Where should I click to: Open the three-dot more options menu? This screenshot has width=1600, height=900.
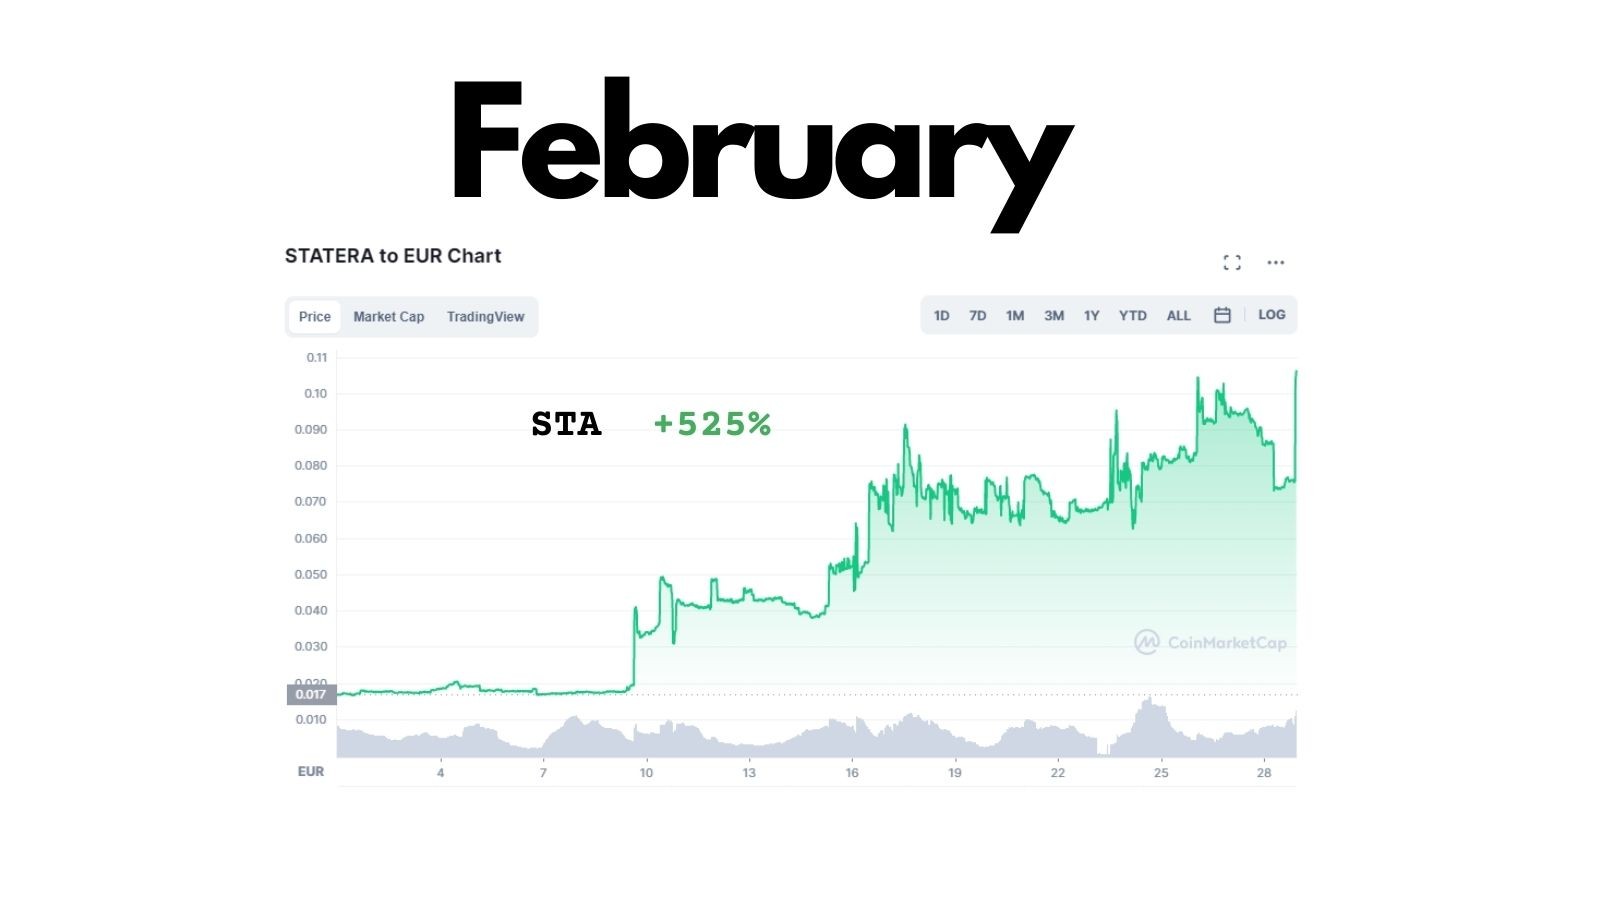[x=1275, y=262]
